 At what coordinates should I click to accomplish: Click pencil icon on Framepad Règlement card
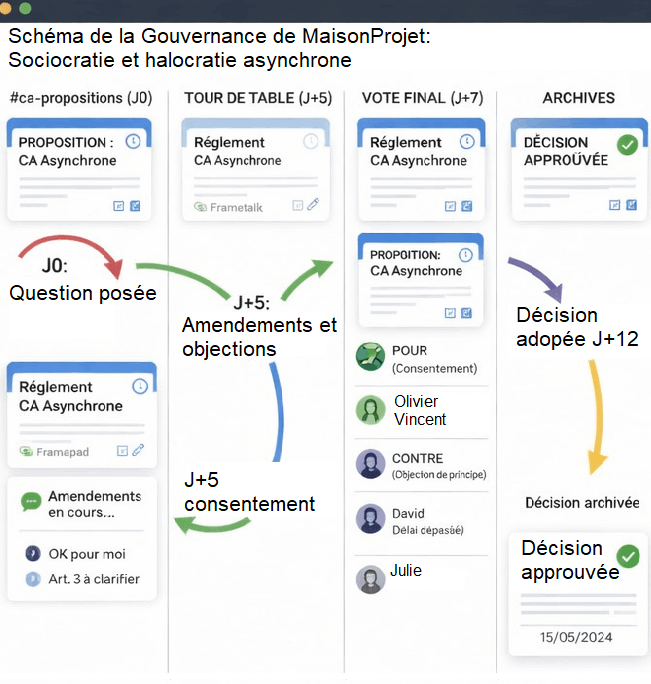click(138, 451)
